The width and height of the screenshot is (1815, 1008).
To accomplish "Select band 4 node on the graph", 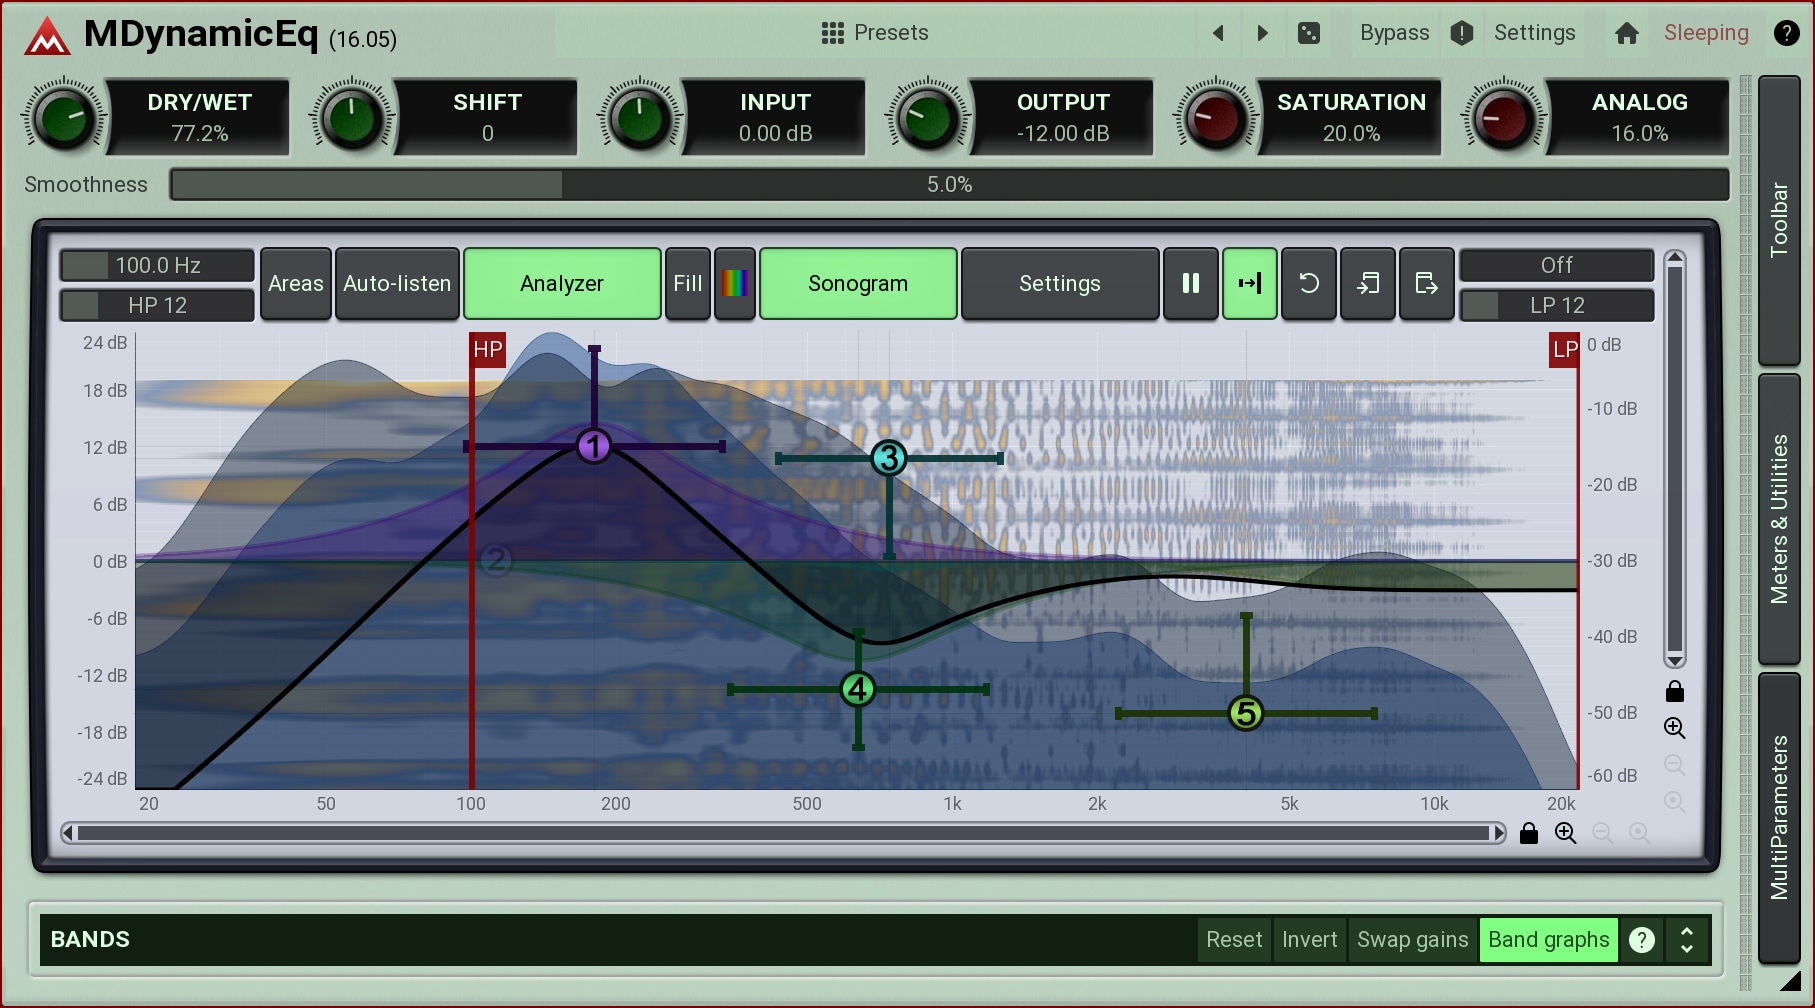I will point(857,689).
